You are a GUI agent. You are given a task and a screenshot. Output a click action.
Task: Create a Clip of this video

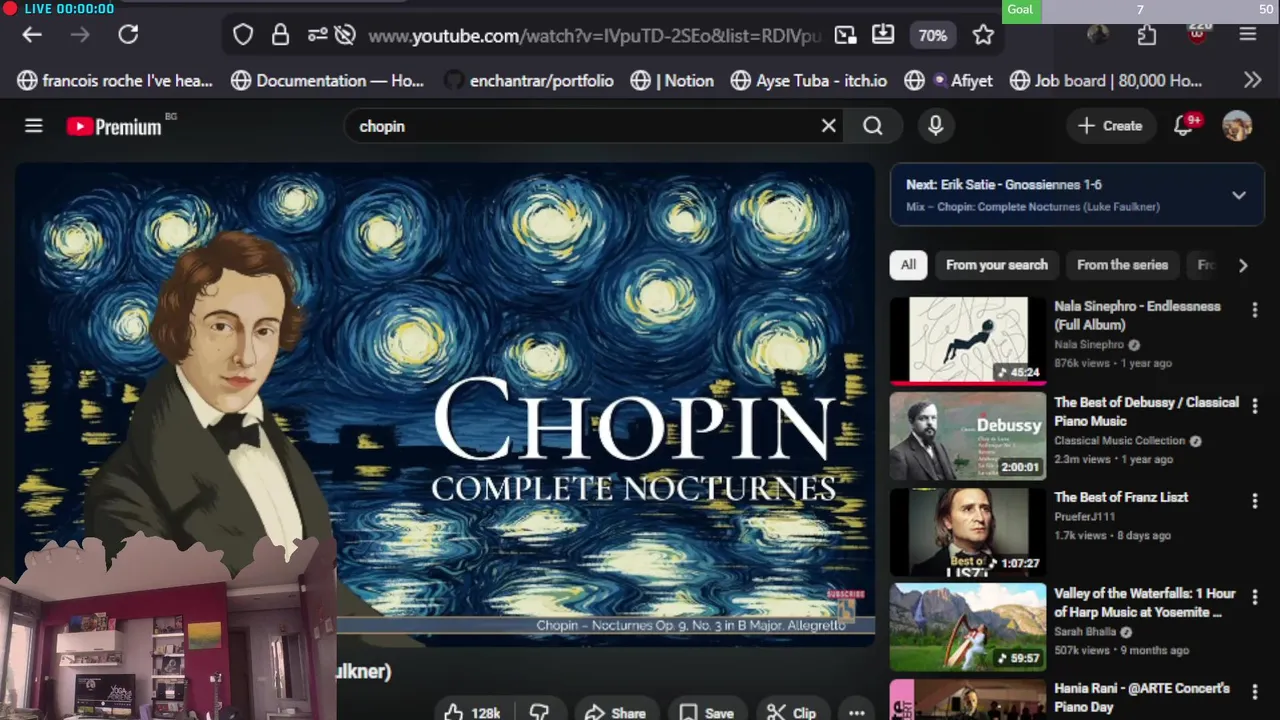(791, 712)
